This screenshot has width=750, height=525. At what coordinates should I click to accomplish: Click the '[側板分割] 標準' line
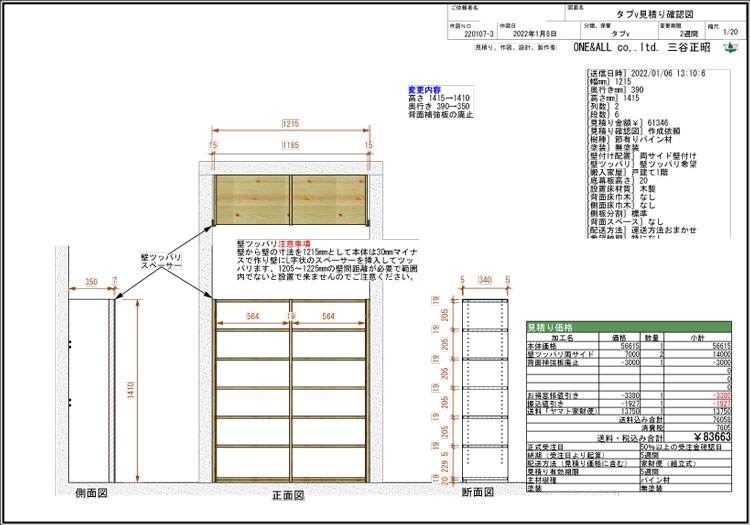pos(617,213)
